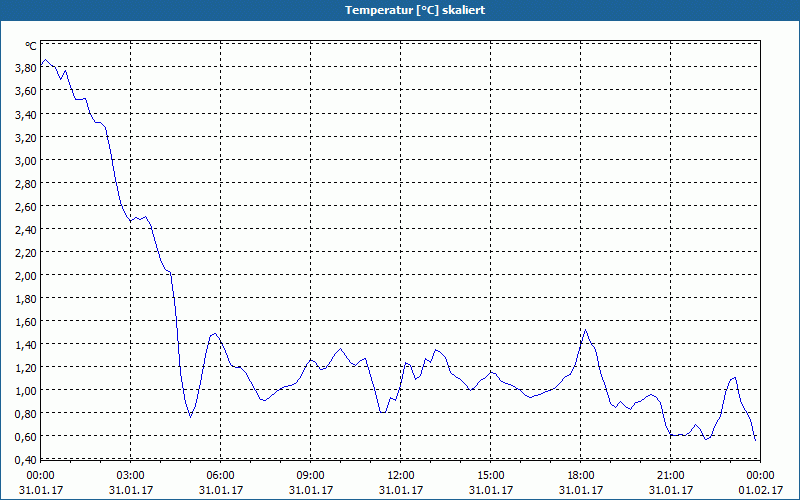
Task: Click the curve's peak near 18:00
Action: pos(586,330)
